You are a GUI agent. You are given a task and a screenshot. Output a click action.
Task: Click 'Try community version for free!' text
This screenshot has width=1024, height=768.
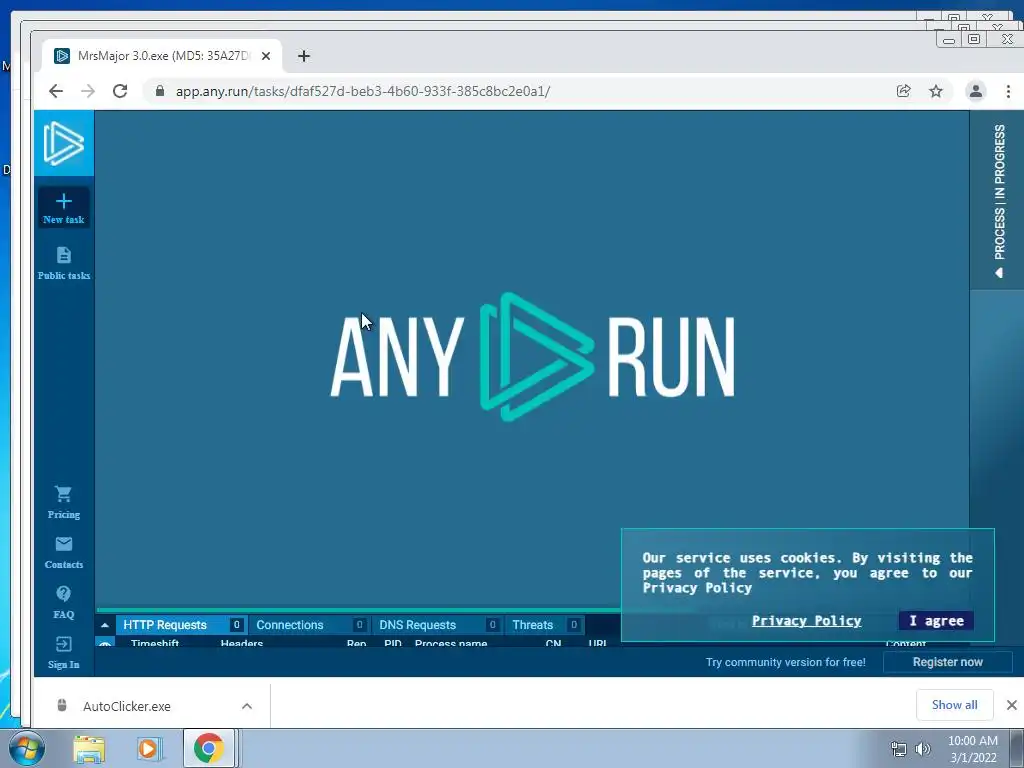coord(786,662)
